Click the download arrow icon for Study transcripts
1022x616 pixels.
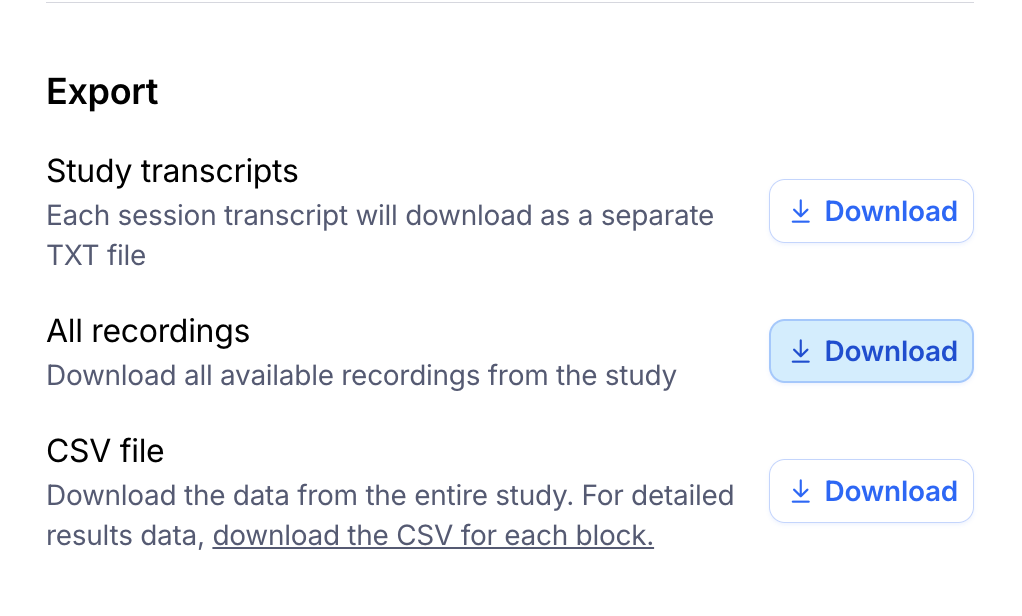[800, 211]
